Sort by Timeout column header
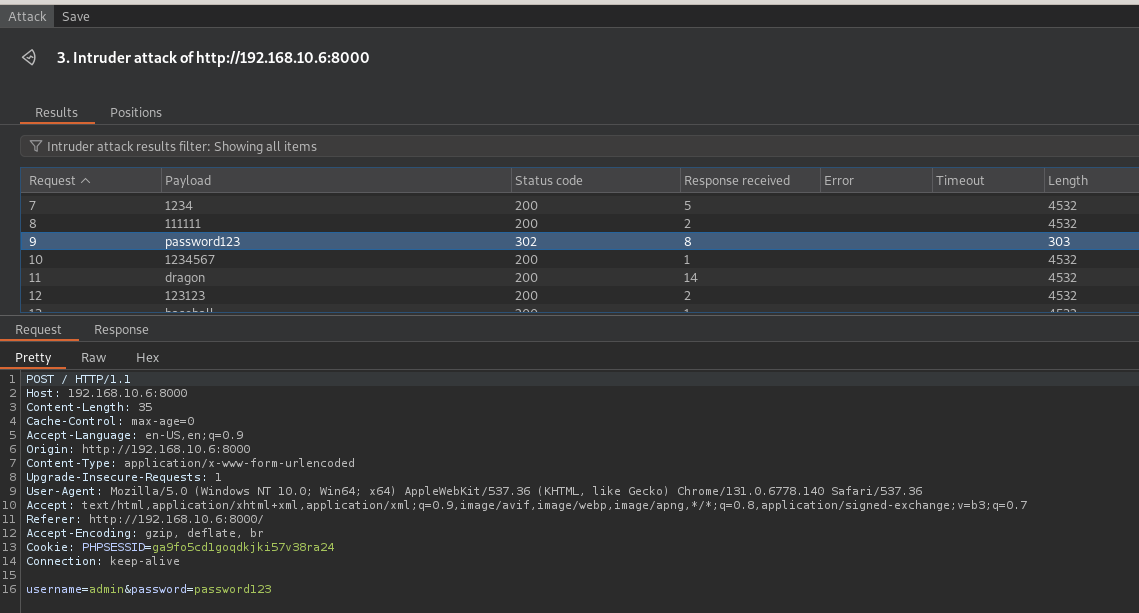The image size is (1139, 613). [988, 180]
